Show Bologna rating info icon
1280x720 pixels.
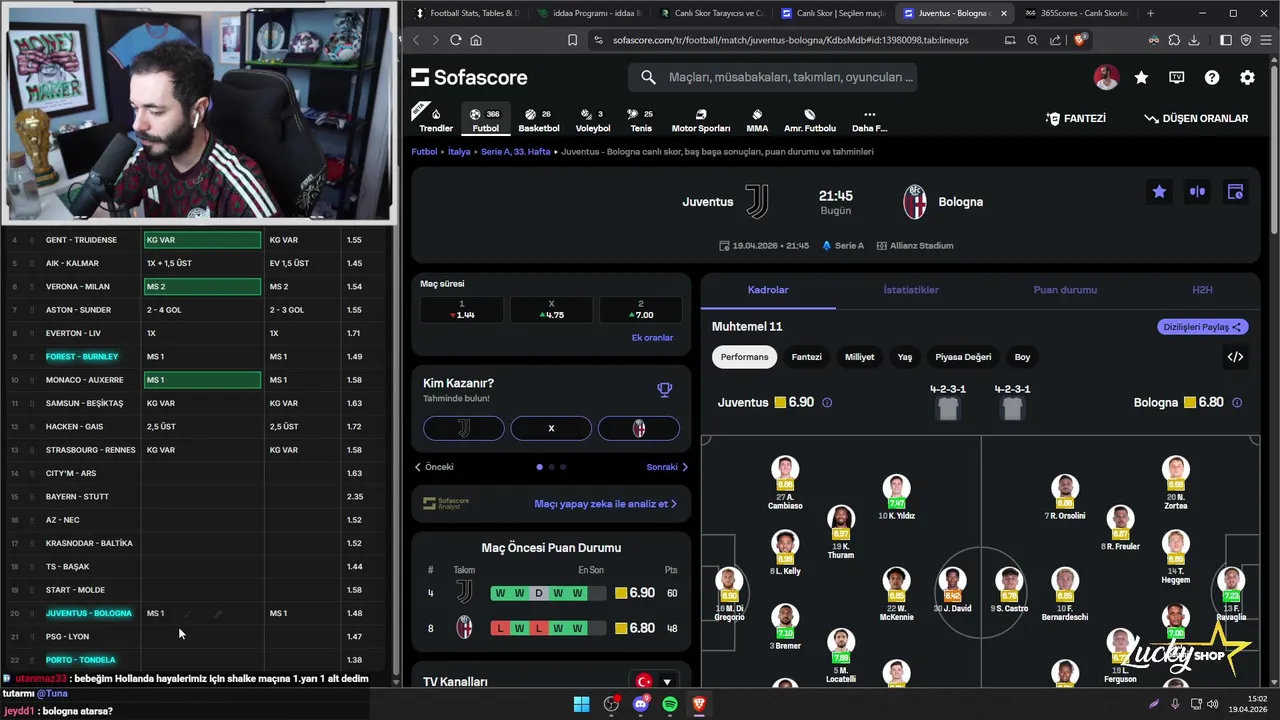[x=1237, y=403]
